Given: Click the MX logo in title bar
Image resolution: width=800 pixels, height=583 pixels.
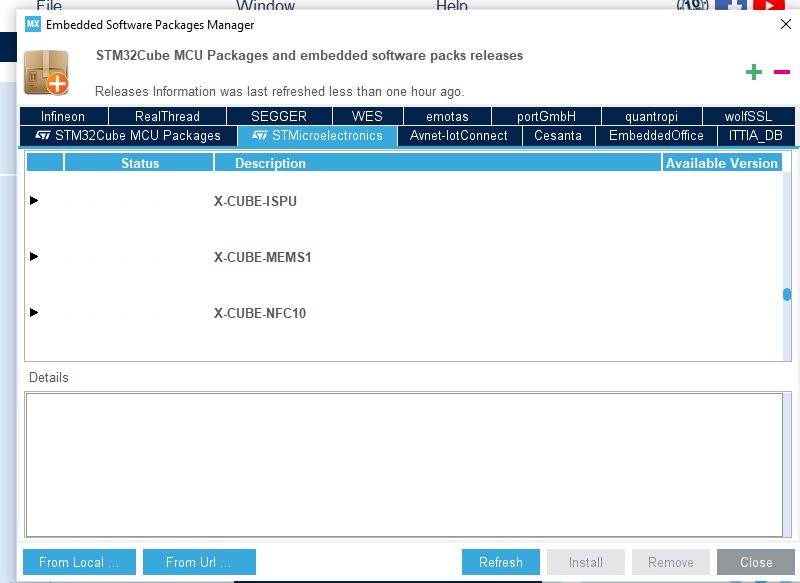Looking at the screenshot, I should [x=33, y=24].
